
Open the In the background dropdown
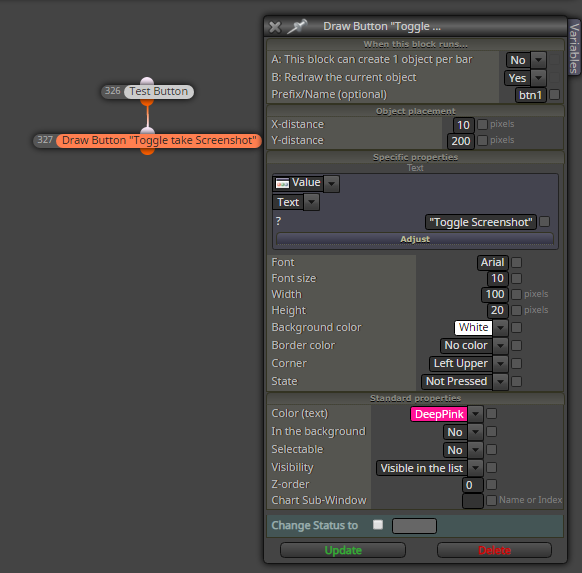pyautogui.click(x=475, y=432)
